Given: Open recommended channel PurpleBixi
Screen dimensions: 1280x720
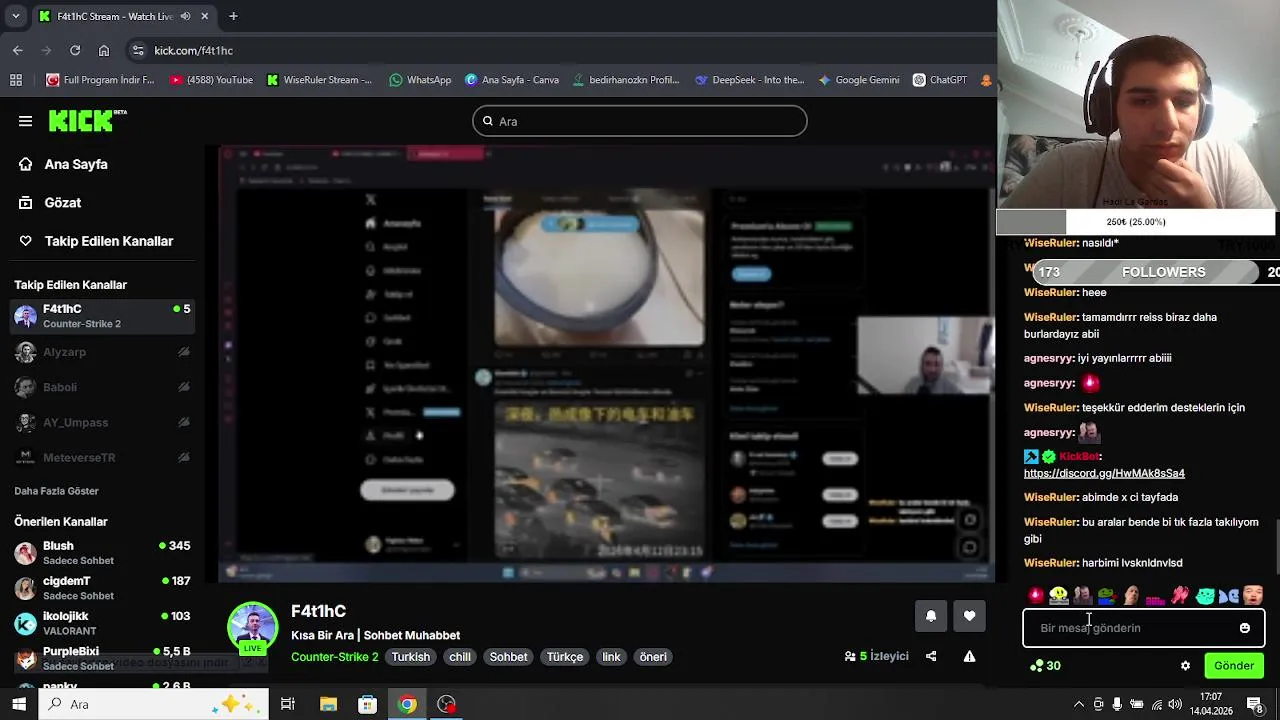Looking at the screenshot, I should pyautogui.click(x=100, y=658).
